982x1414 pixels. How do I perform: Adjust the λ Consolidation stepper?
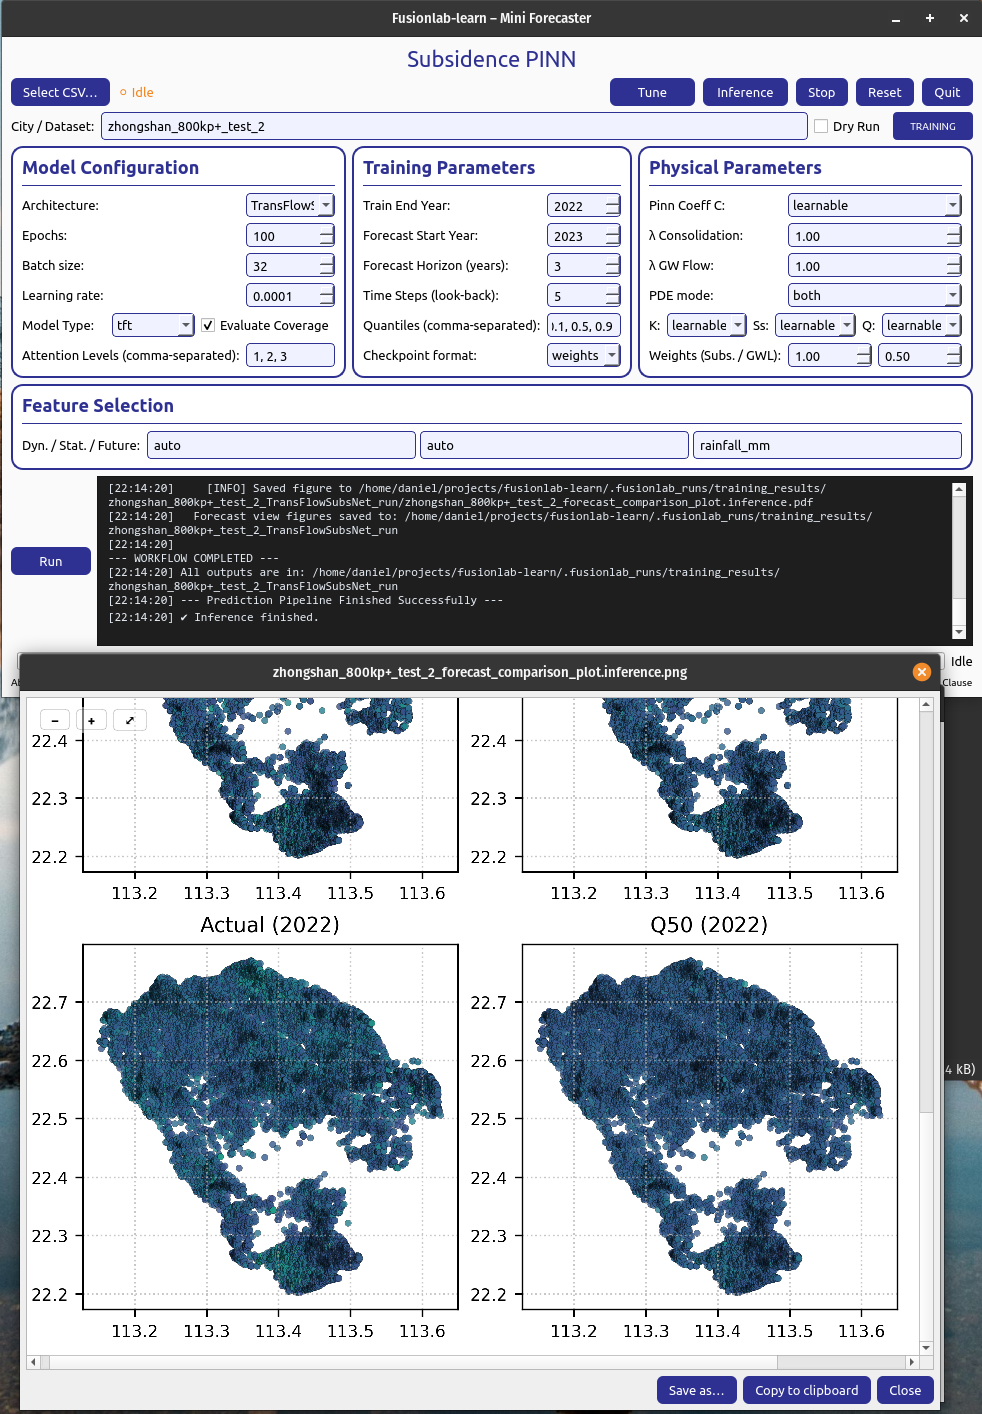(x=954, y=235)
